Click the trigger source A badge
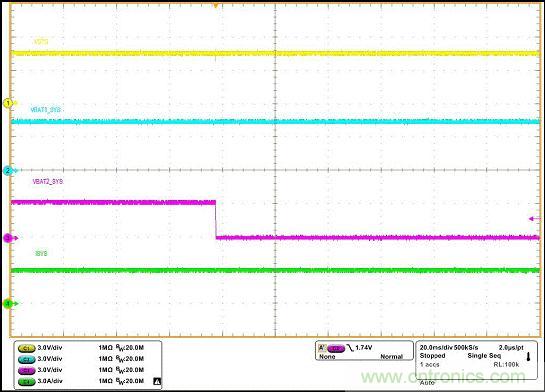Image resolution: width=545 pixels, height=392 pixels. [x=322, y=348]
